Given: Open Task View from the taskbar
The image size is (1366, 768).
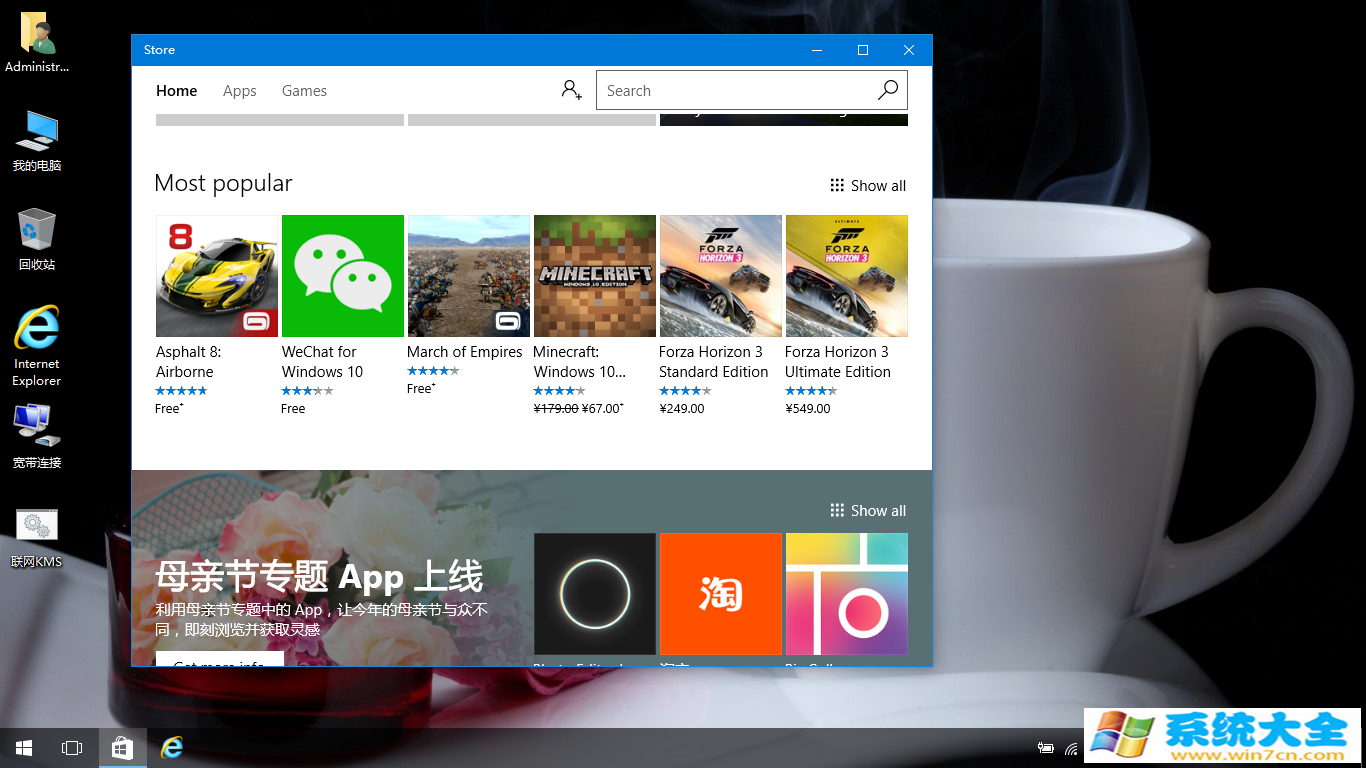Looking at the screenshot, I should 71,747.
